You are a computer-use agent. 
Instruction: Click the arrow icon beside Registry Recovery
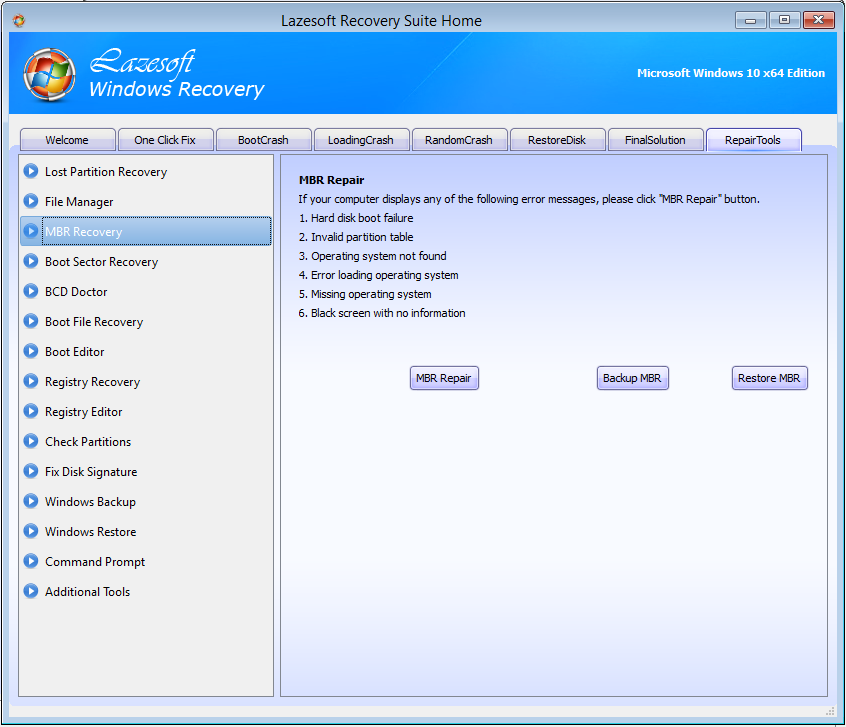pos(31,381)
